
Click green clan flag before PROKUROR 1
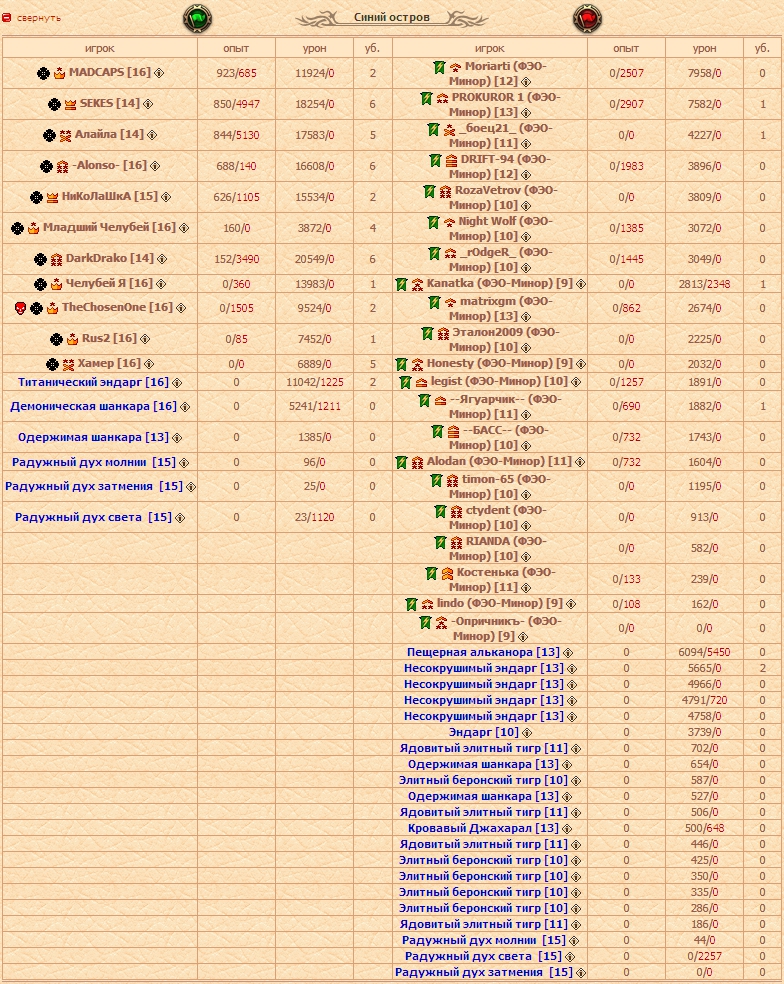pos(427,98)
